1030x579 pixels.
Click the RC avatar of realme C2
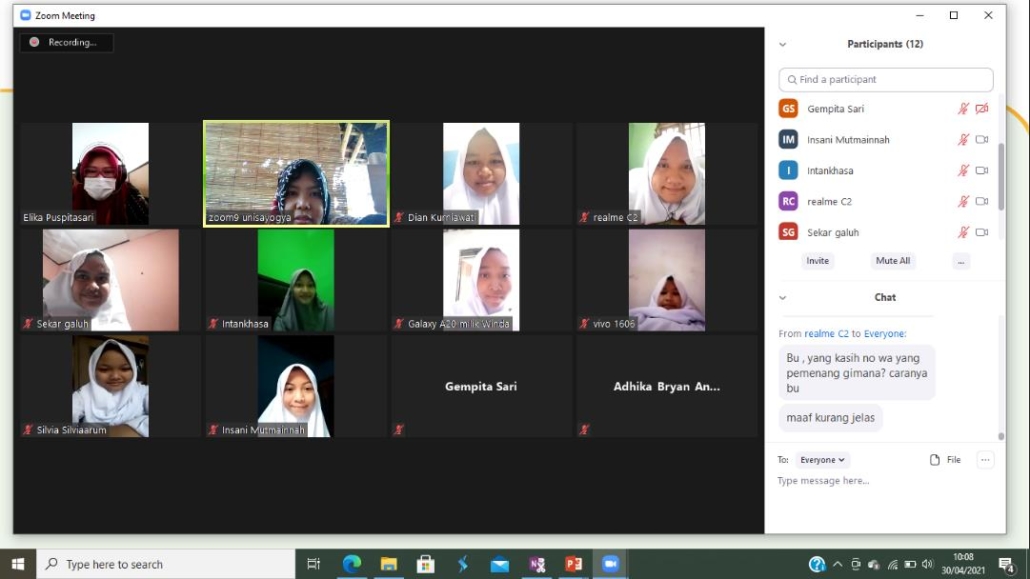click(x=788, y=201)
